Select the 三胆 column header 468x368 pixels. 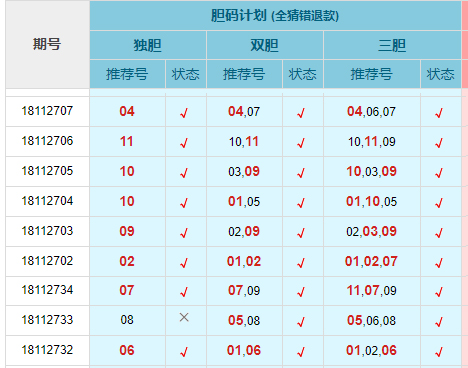click(392, 45)
